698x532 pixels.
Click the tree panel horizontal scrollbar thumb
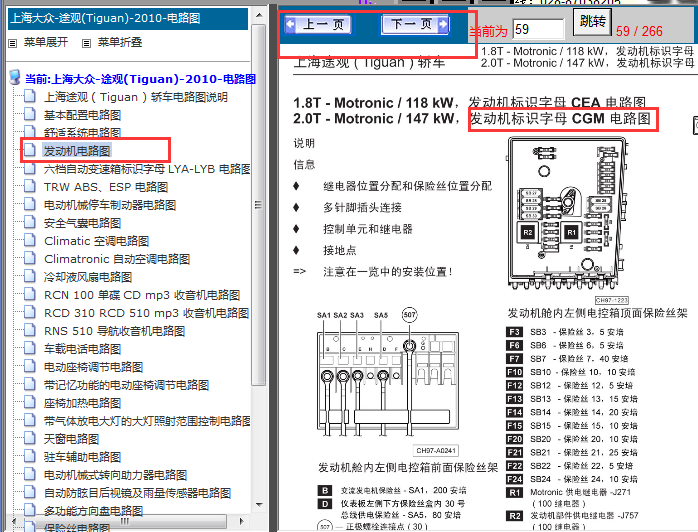click(125, 521)
